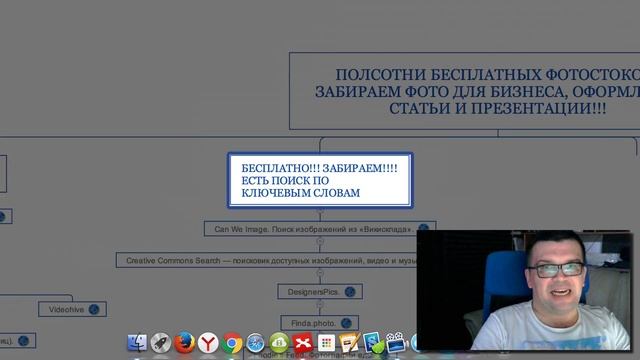Collapse branch toggle below Creative Commons Search node
The width and height of the screenshot is (640, 360).
(320, 273)
